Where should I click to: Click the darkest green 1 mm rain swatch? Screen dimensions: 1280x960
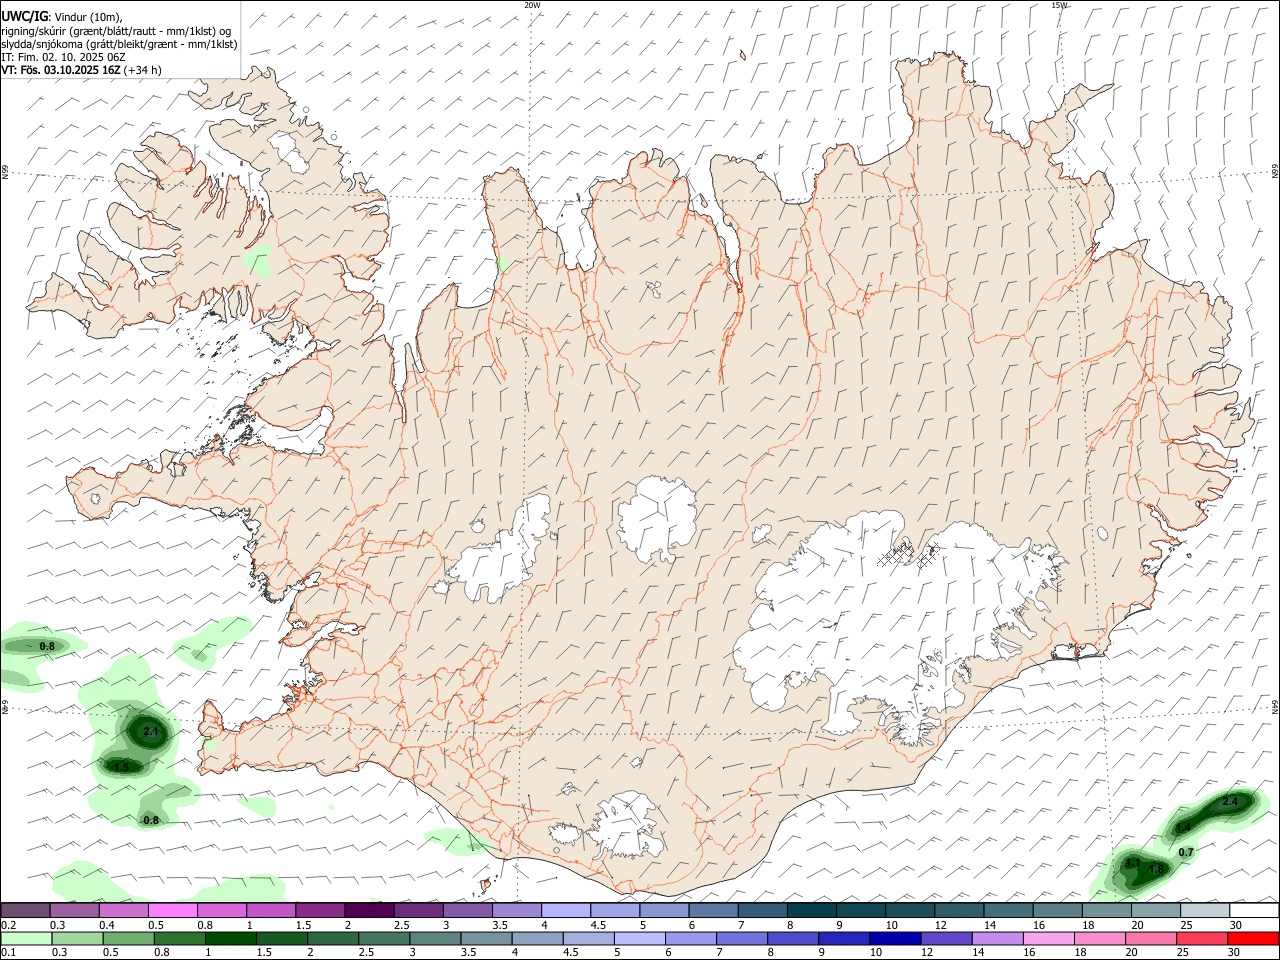point(232,938)
